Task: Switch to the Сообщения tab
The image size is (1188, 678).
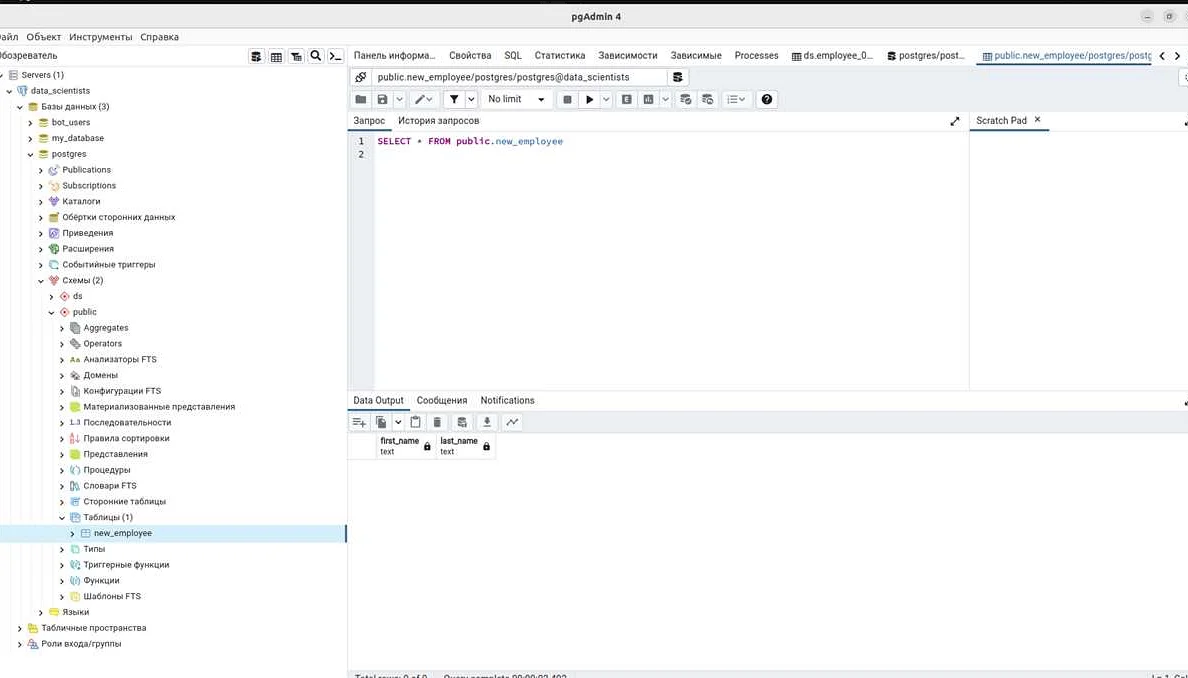Action: pyautogui.click(x=442, y=400)
